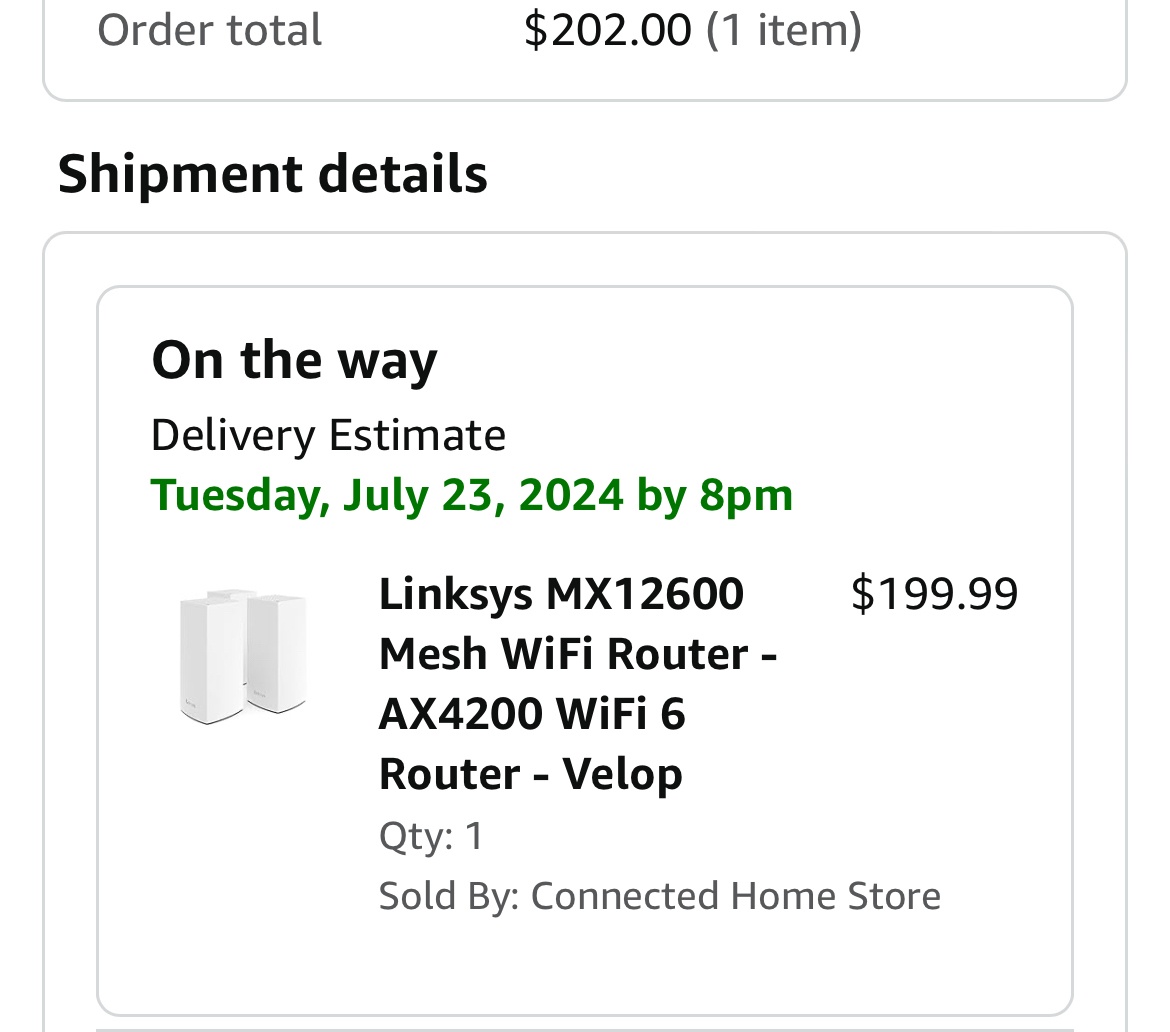Click the $202.00 order total amount
Screen dimensions: 1170x1032
tap(607, 30)
